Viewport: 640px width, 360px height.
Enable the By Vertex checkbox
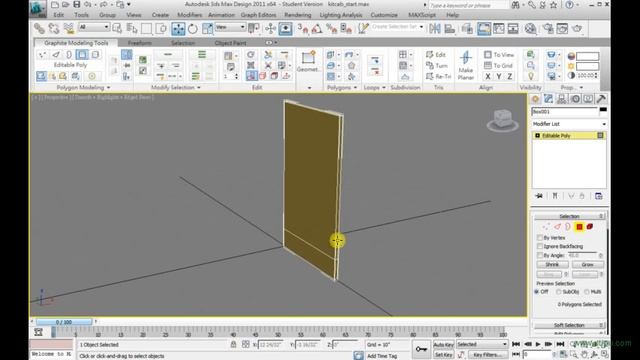pyautogui.click(x=540, y=238)
